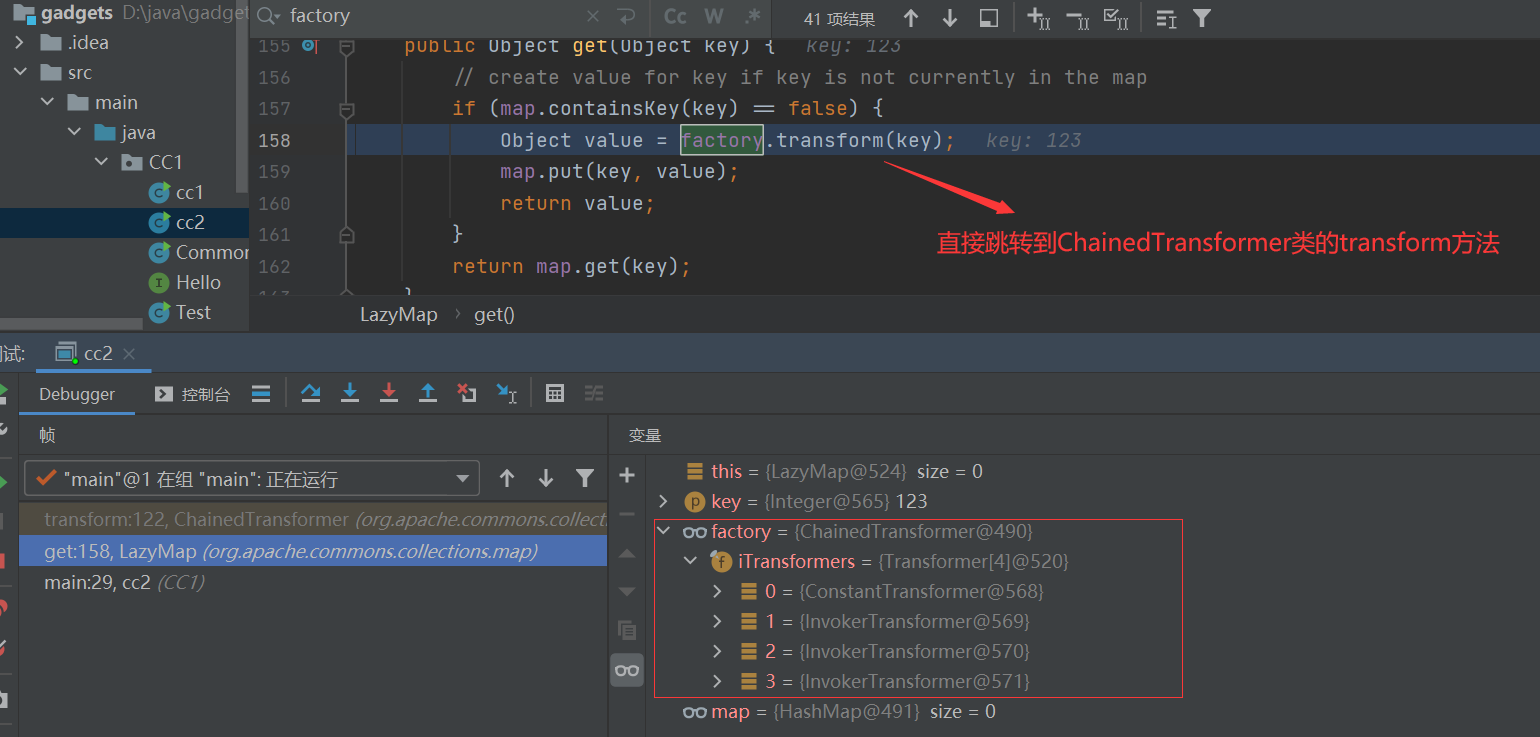Screen dimensions: 1540x737
Task: Click the search magnifier history icon
Action: [x=268, y=16]
